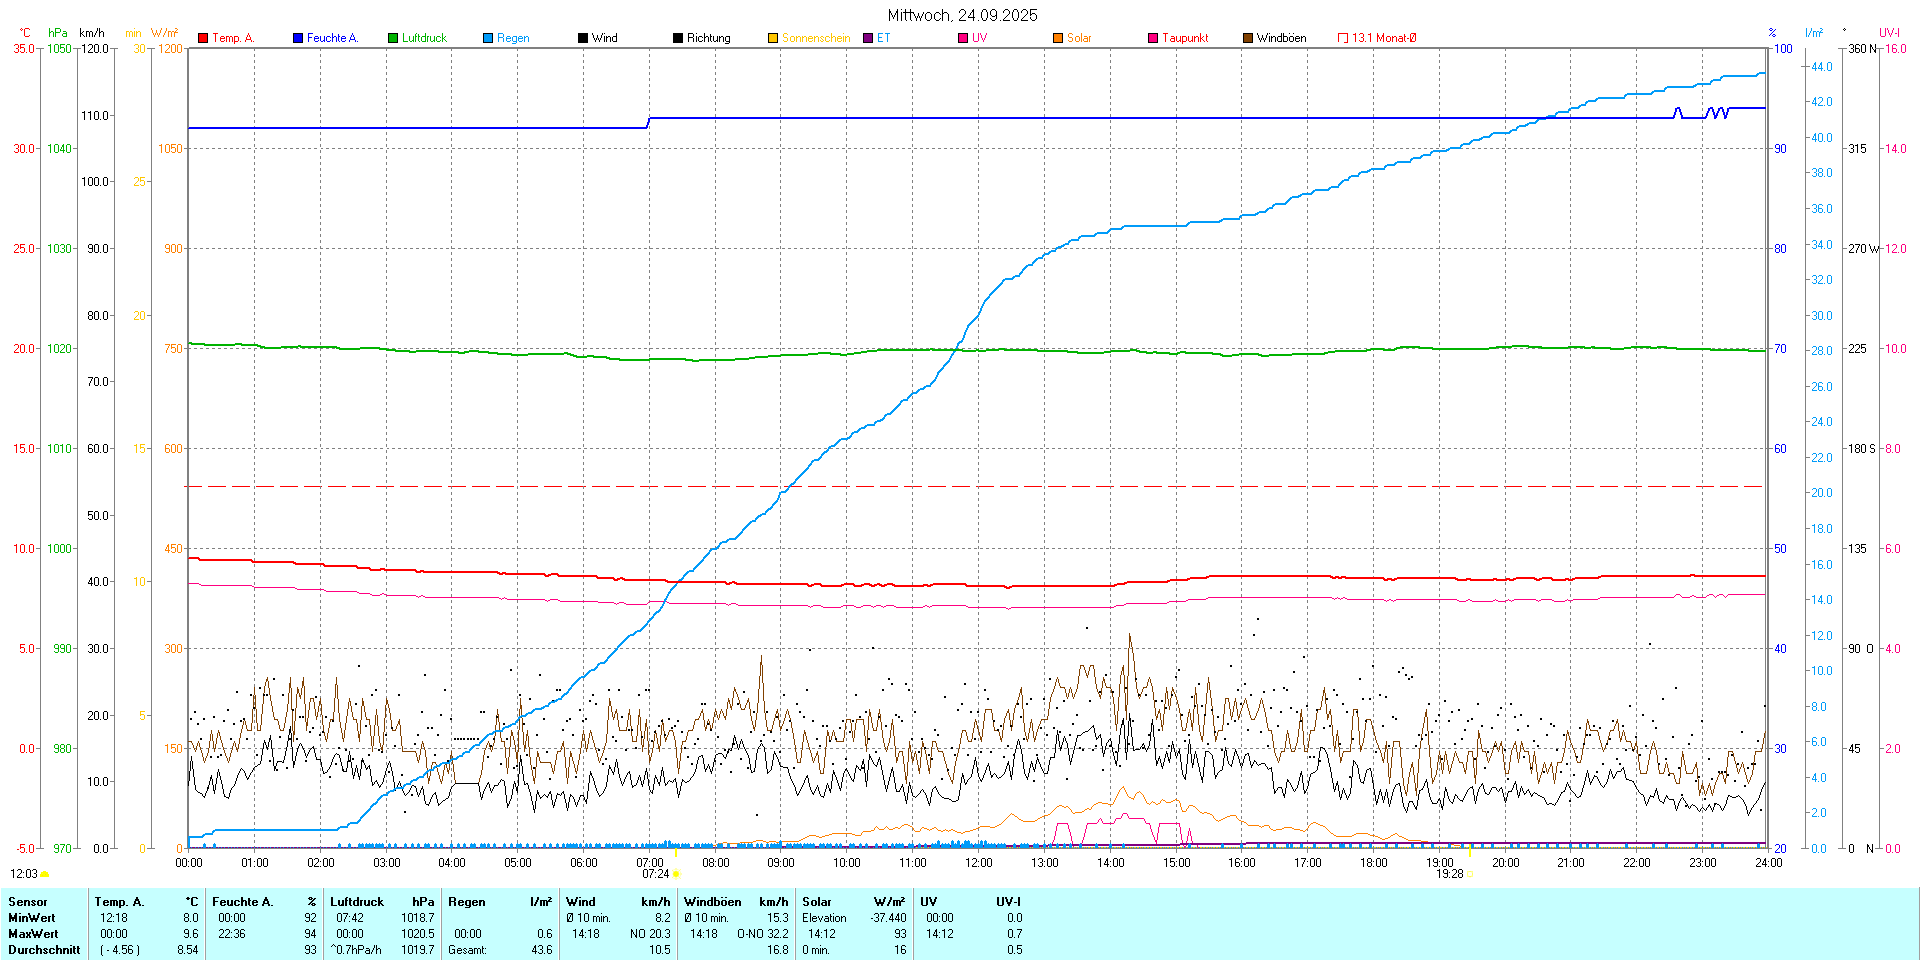Click the green Luftdruck legend square
The width and height of the screenshot is (1920, 960).
click(393, 38)
